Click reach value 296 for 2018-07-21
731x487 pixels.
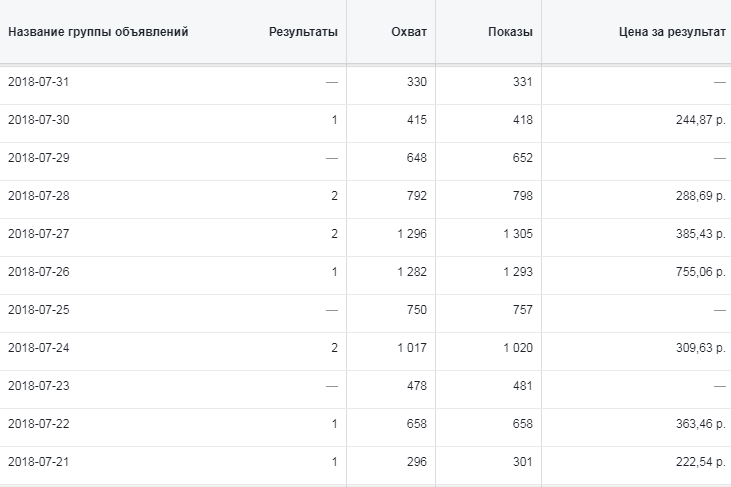click(417, 462)
